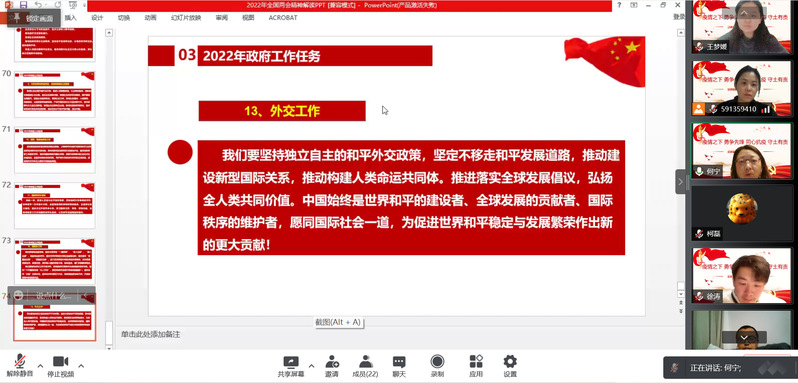The height and width of the screenshot is (383, 798).
Task: Open the 邀请 invite icon
Action: click(x=332, y=366)
